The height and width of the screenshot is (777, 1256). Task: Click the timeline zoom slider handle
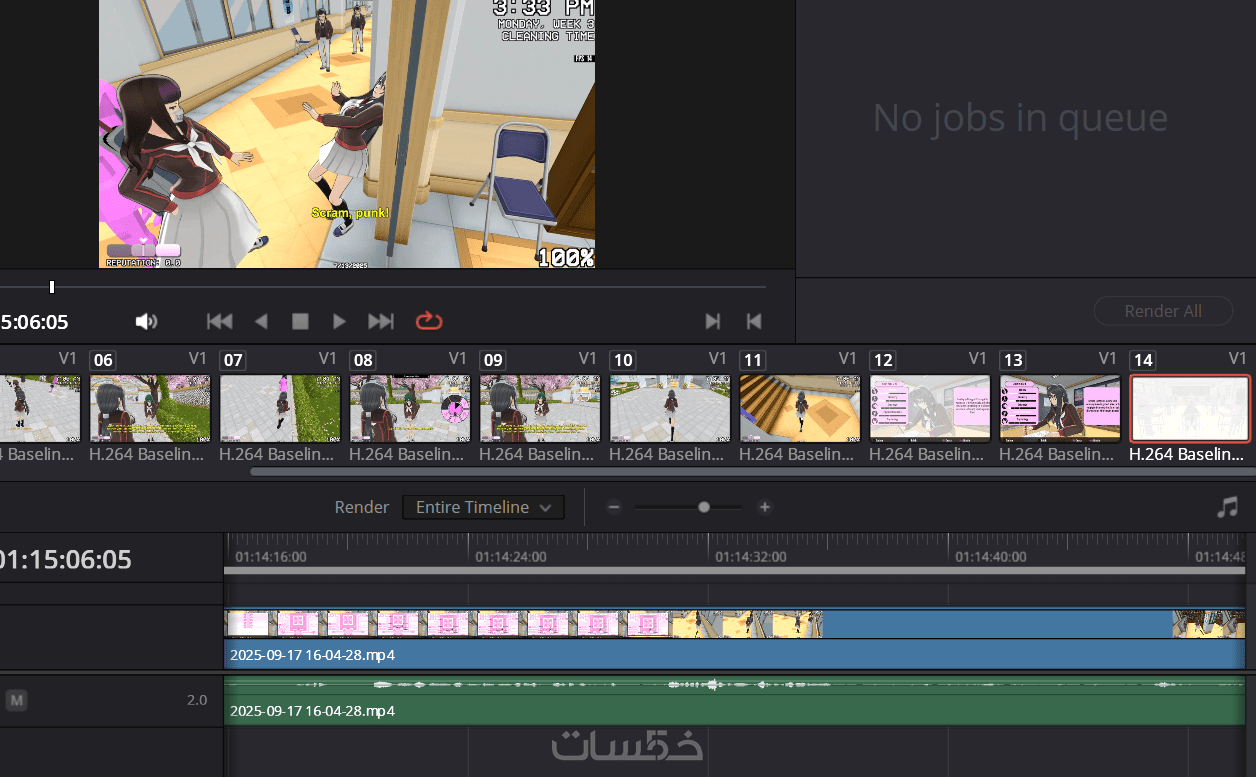point(704,507)
